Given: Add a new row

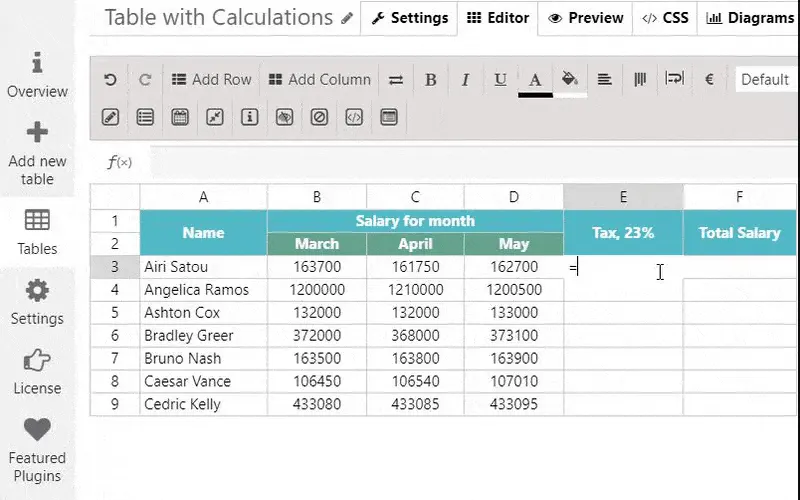Looking at the screenshot, I should pyautogui.click(x=212, y=80).
